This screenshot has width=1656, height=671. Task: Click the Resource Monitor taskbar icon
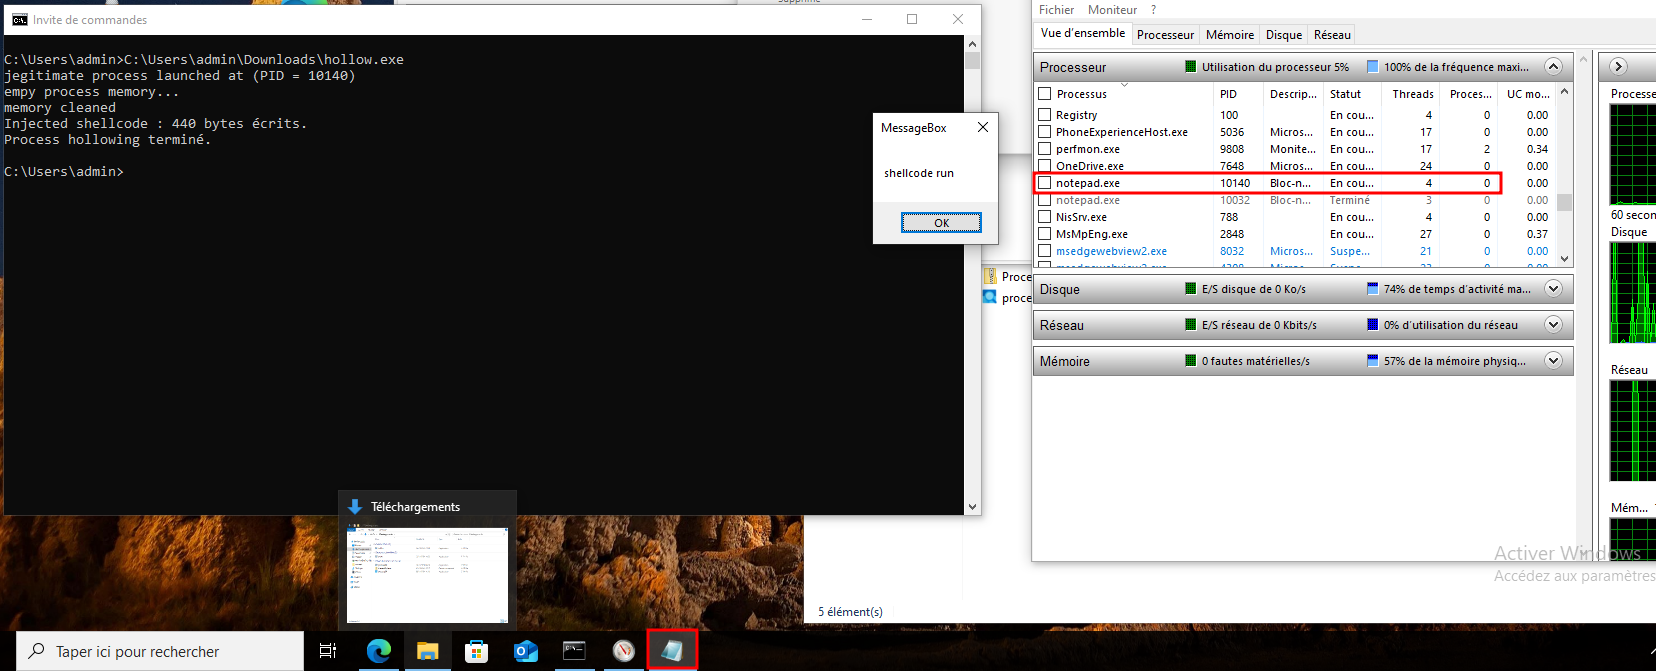[x=624, y=651]
